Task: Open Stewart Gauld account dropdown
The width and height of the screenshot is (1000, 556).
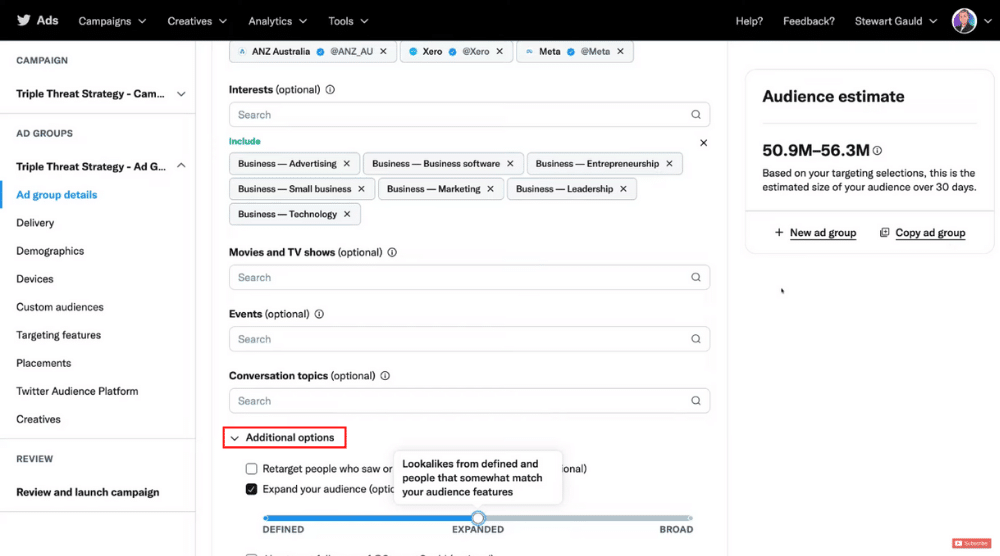Action: tap(895, 21)
